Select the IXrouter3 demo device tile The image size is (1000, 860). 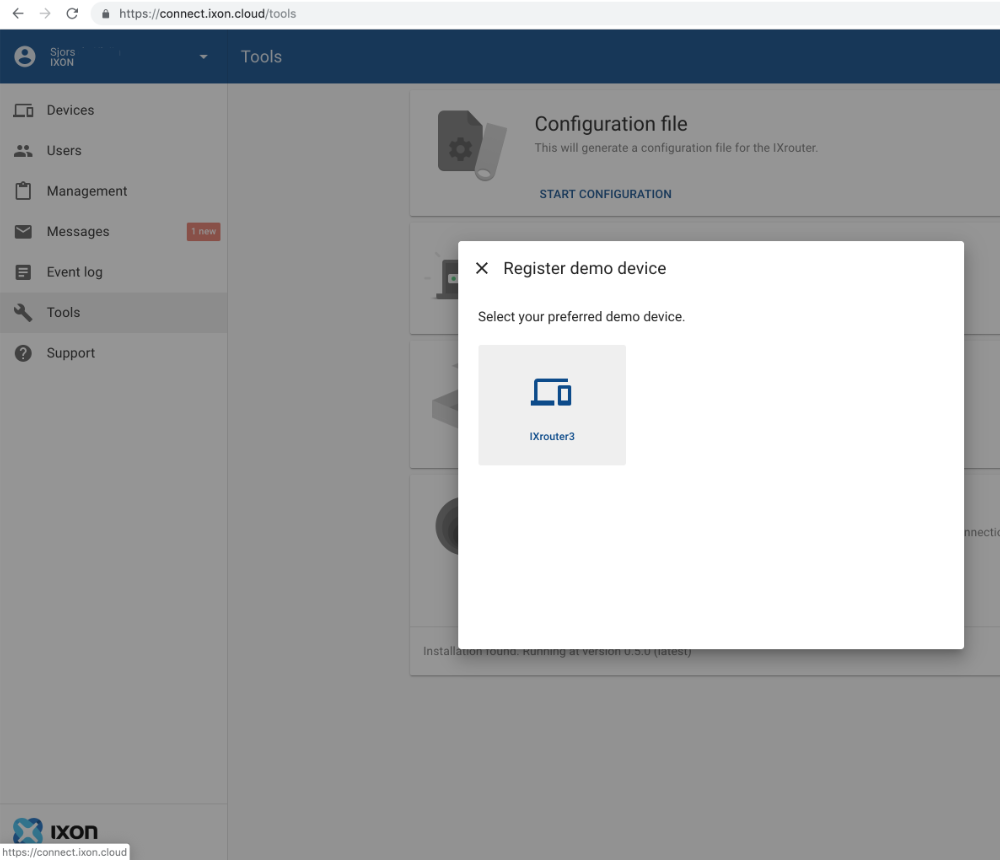coord(552,404)
